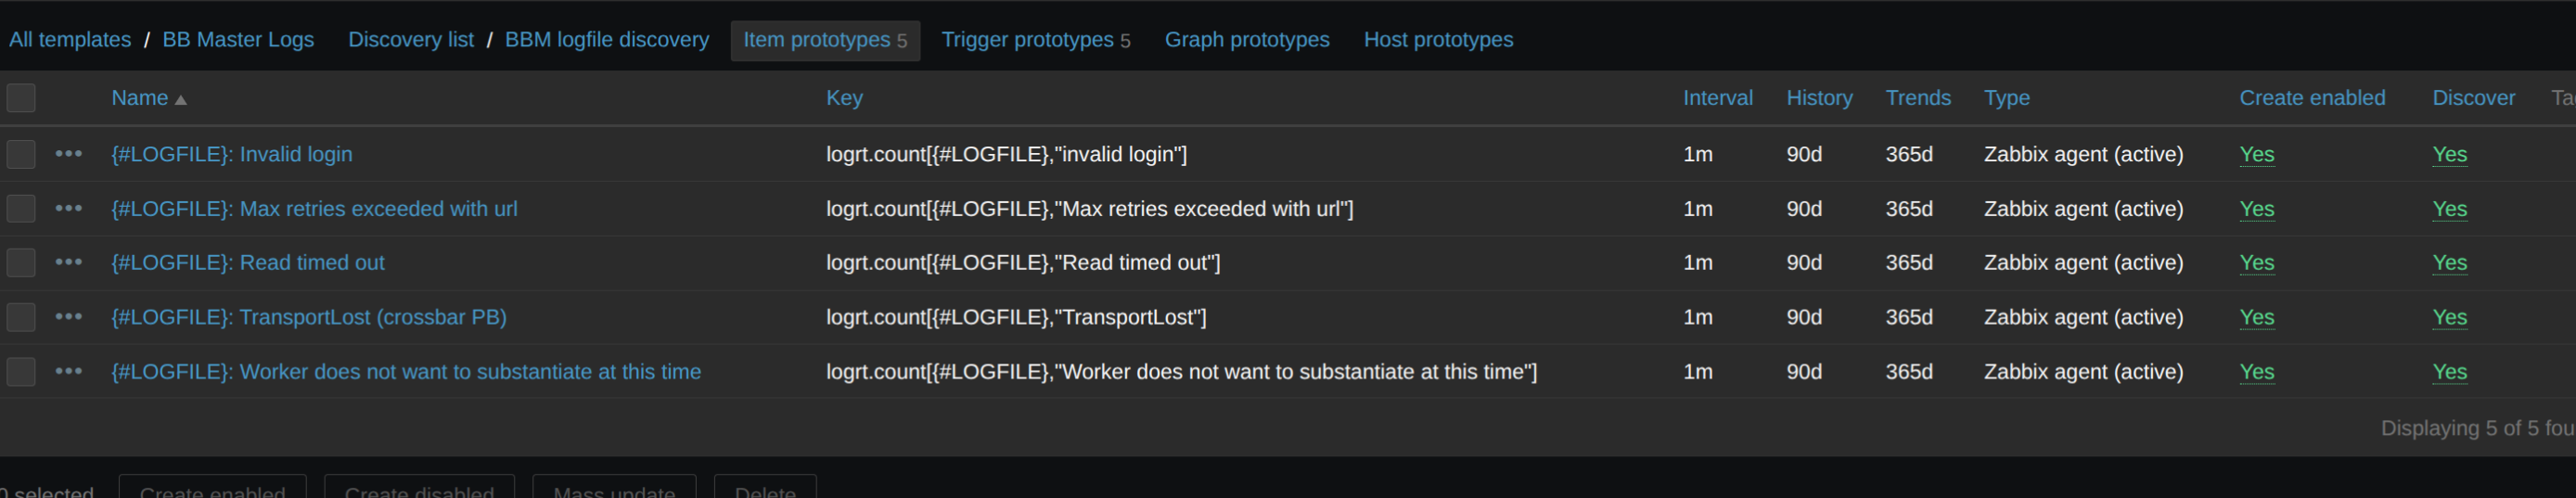This screenshot has width=2576, height=498.
Task: Open the three-dot menu for Read timed out row
Action: point(68,262)
